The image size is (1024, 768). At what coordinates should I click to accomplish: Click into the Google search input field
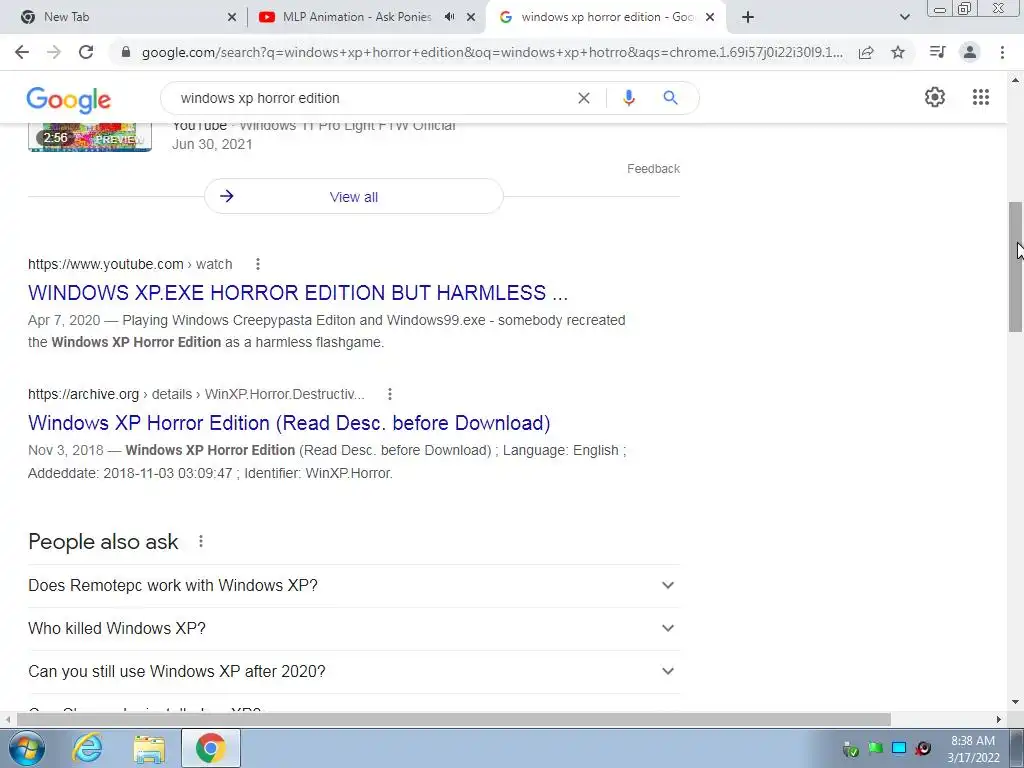(372, 98)
